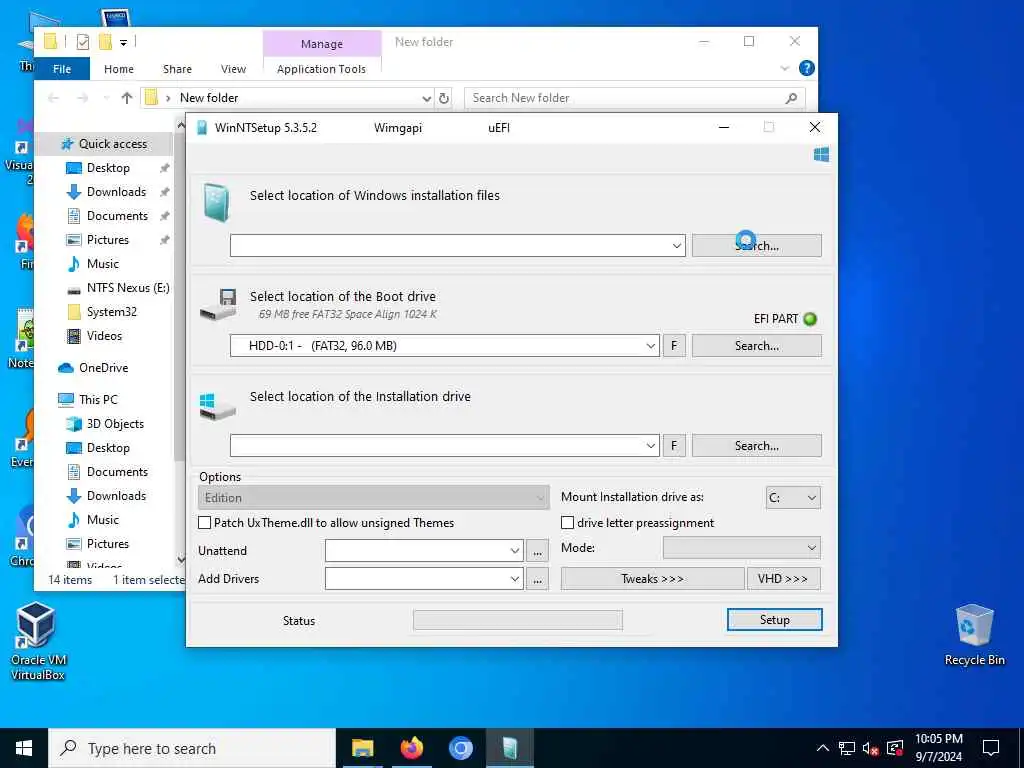The height and width of the screenshot is (768, 1024).
Task: Click the search magnifier in Explorer
Action: 791,98
